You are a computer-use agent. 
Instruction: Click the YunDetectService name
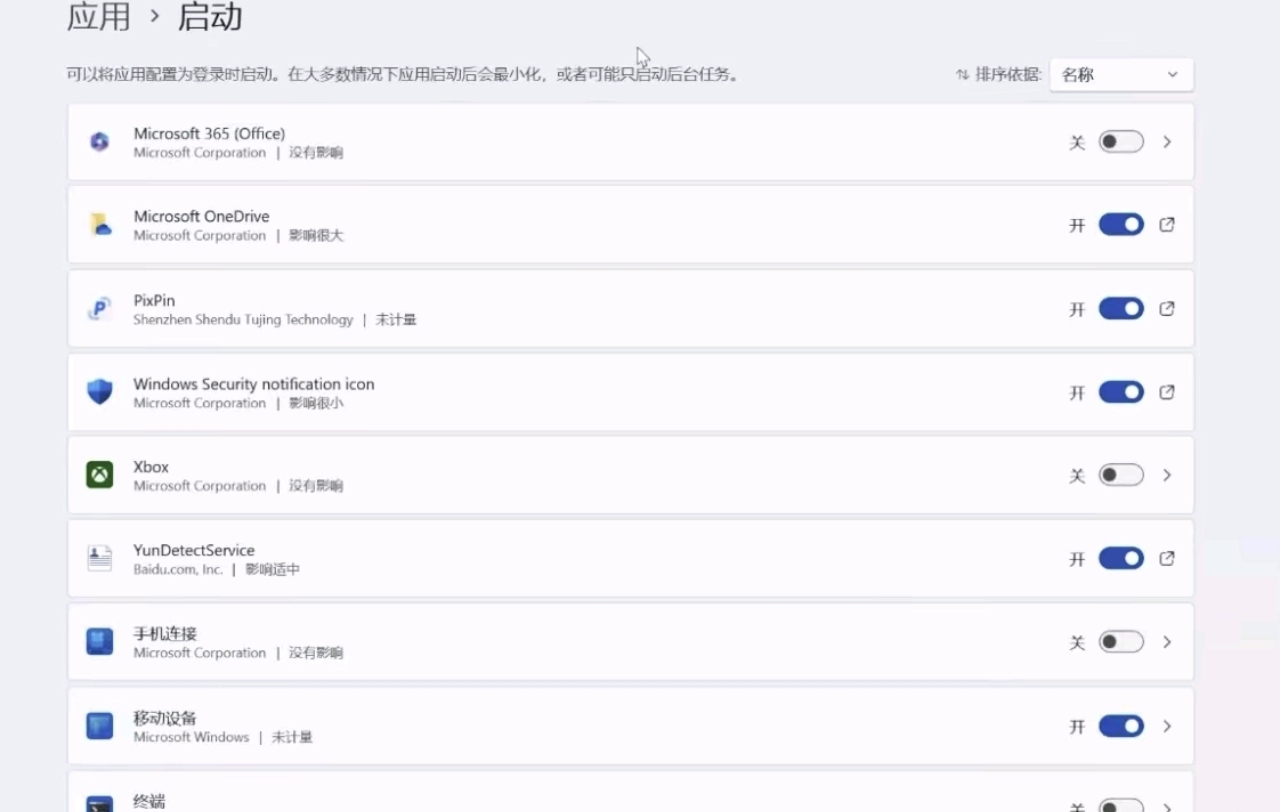pyautogui.click(x=194, y=550)
